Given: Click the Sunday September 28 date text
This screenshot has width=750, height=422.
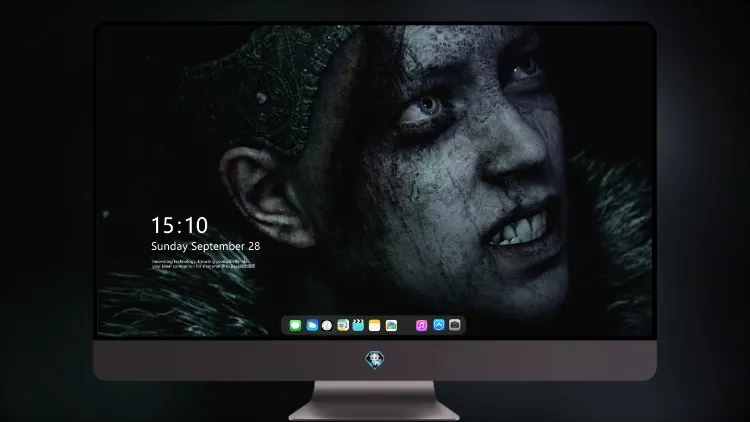Looking at the screenshot, I should point(206,246).
